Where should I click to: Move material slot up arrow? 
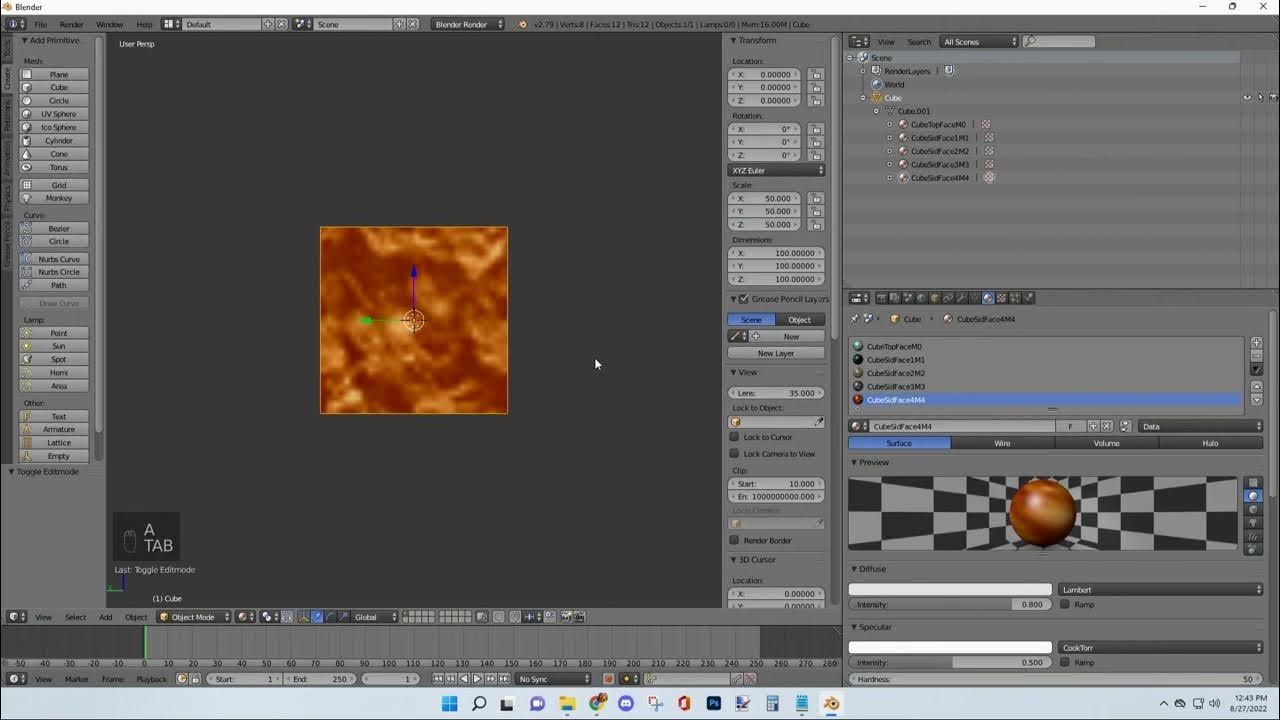coord(1256,387)
